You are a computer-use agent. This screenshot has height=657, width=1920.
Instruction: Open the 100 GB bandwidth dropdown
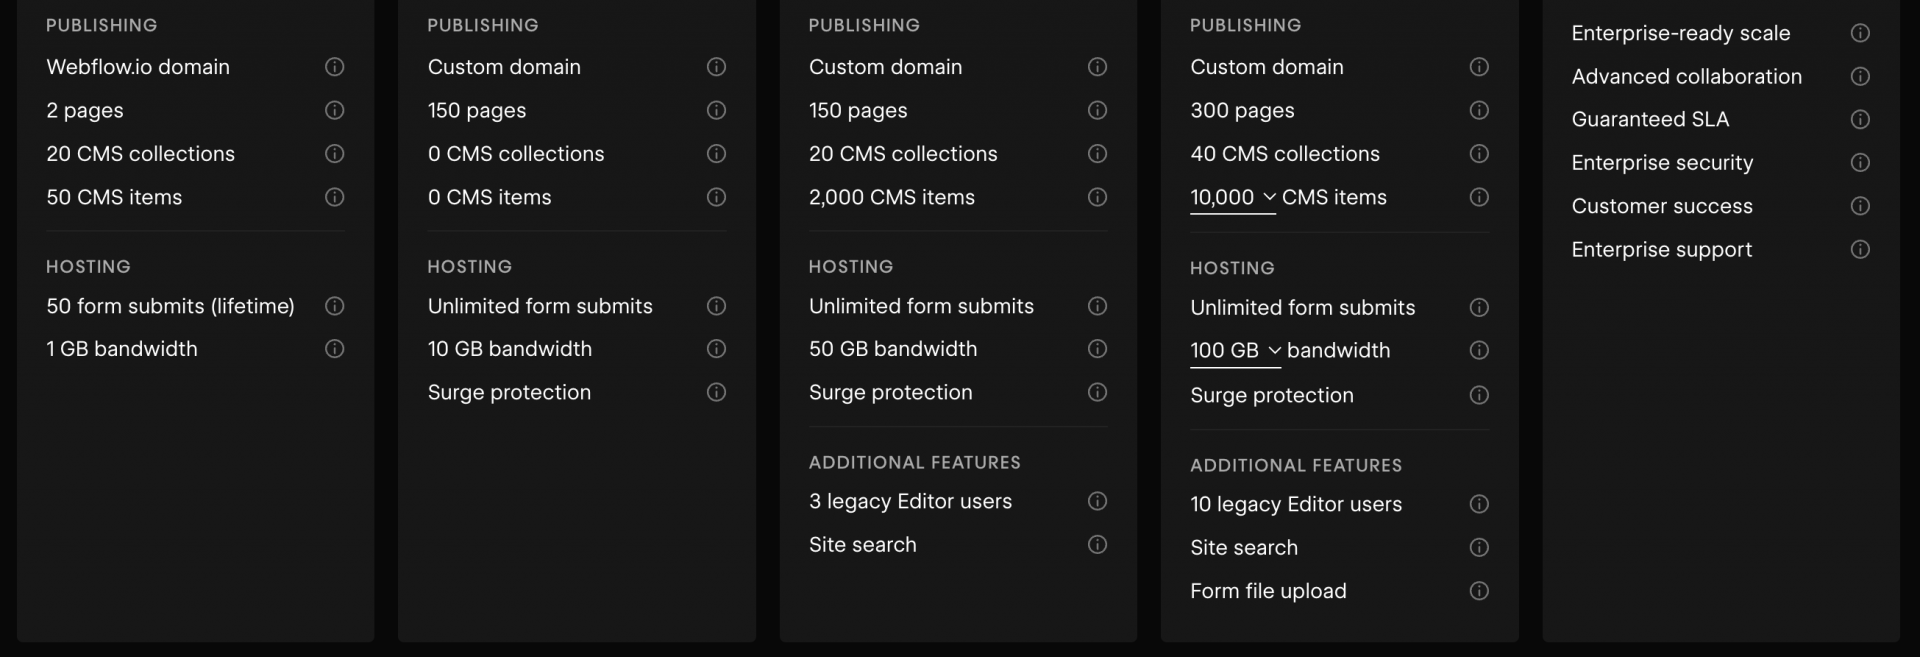coord(1236,351)
